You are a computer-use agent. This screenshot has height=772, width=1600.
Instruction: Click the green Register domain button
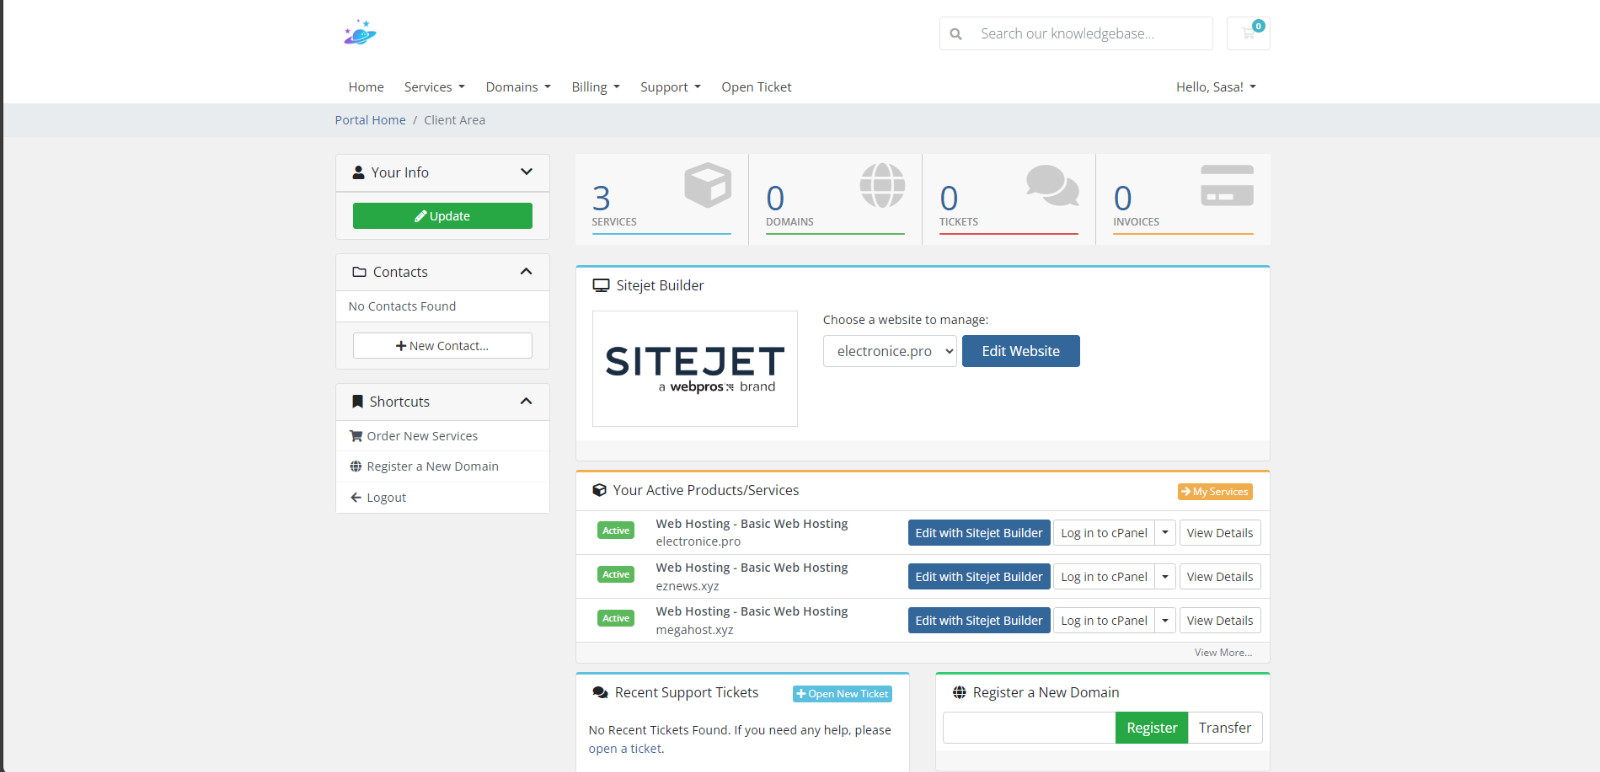click(1151, 728)
